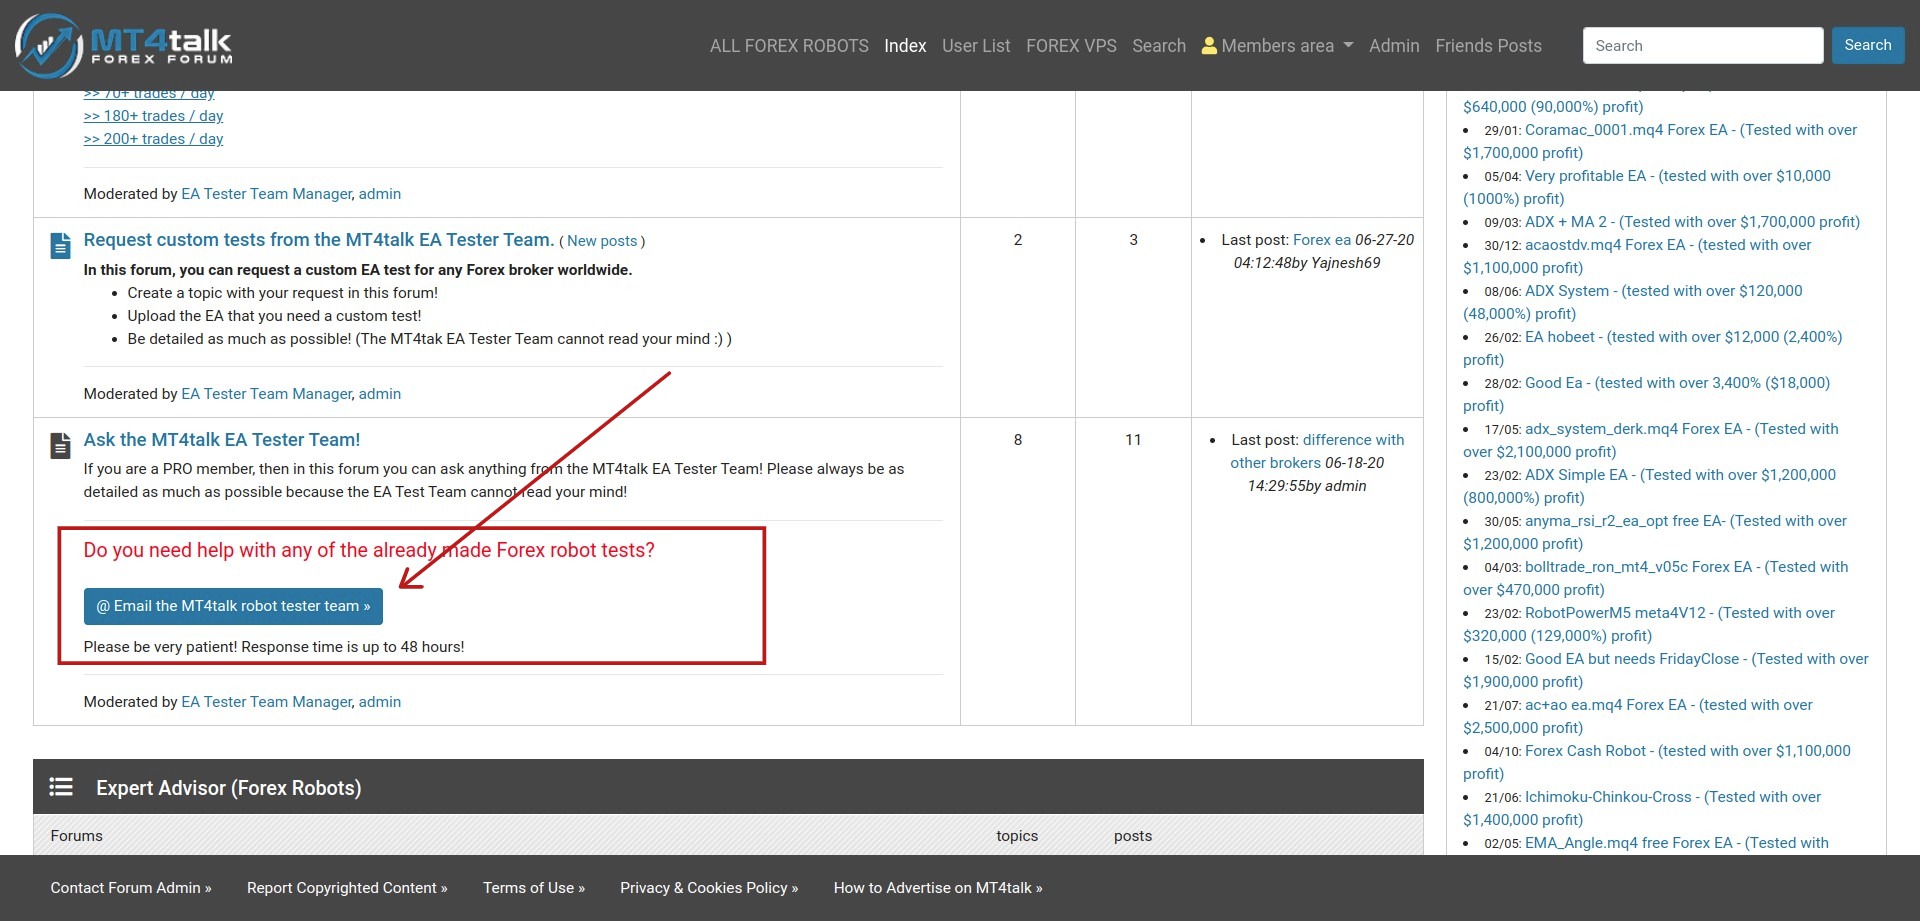Screen dimensions: 1920x921
Task: Click the user icon next to Members area
Action: 1209,46
